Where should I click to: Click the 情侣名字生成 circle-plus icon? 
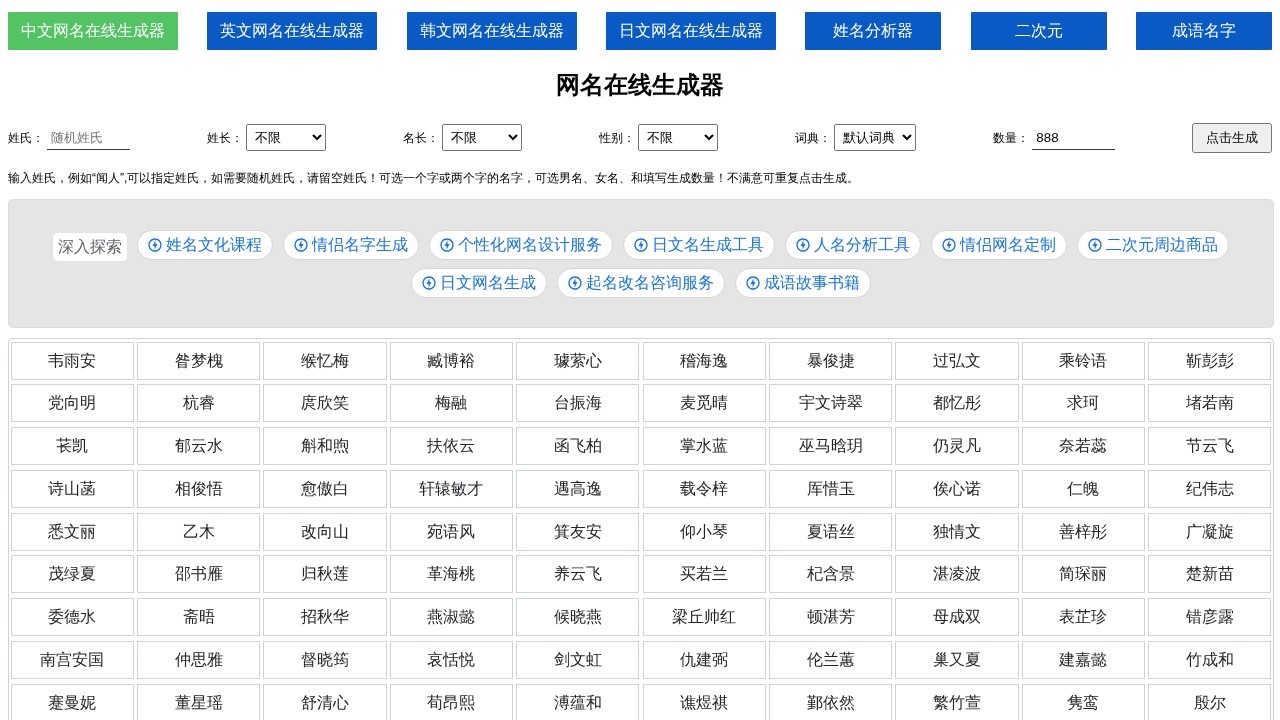301,245
